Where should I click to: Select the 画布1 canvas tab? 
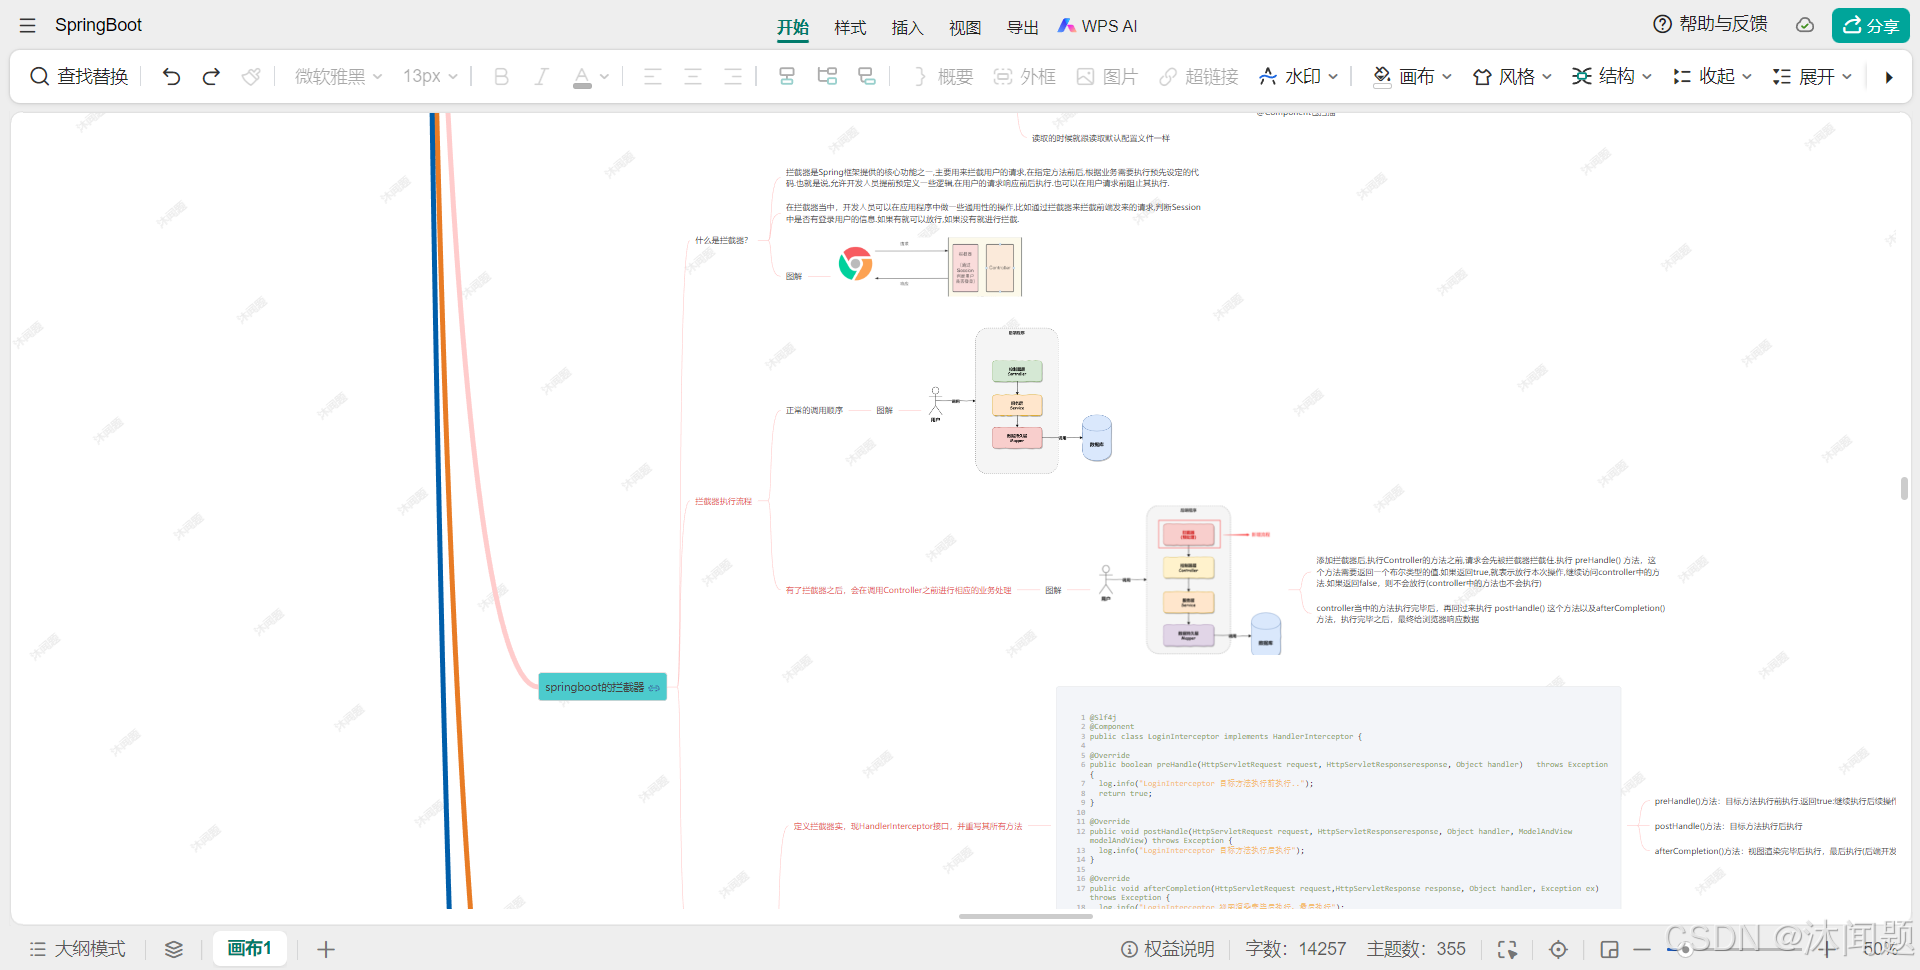pos(250,948)
